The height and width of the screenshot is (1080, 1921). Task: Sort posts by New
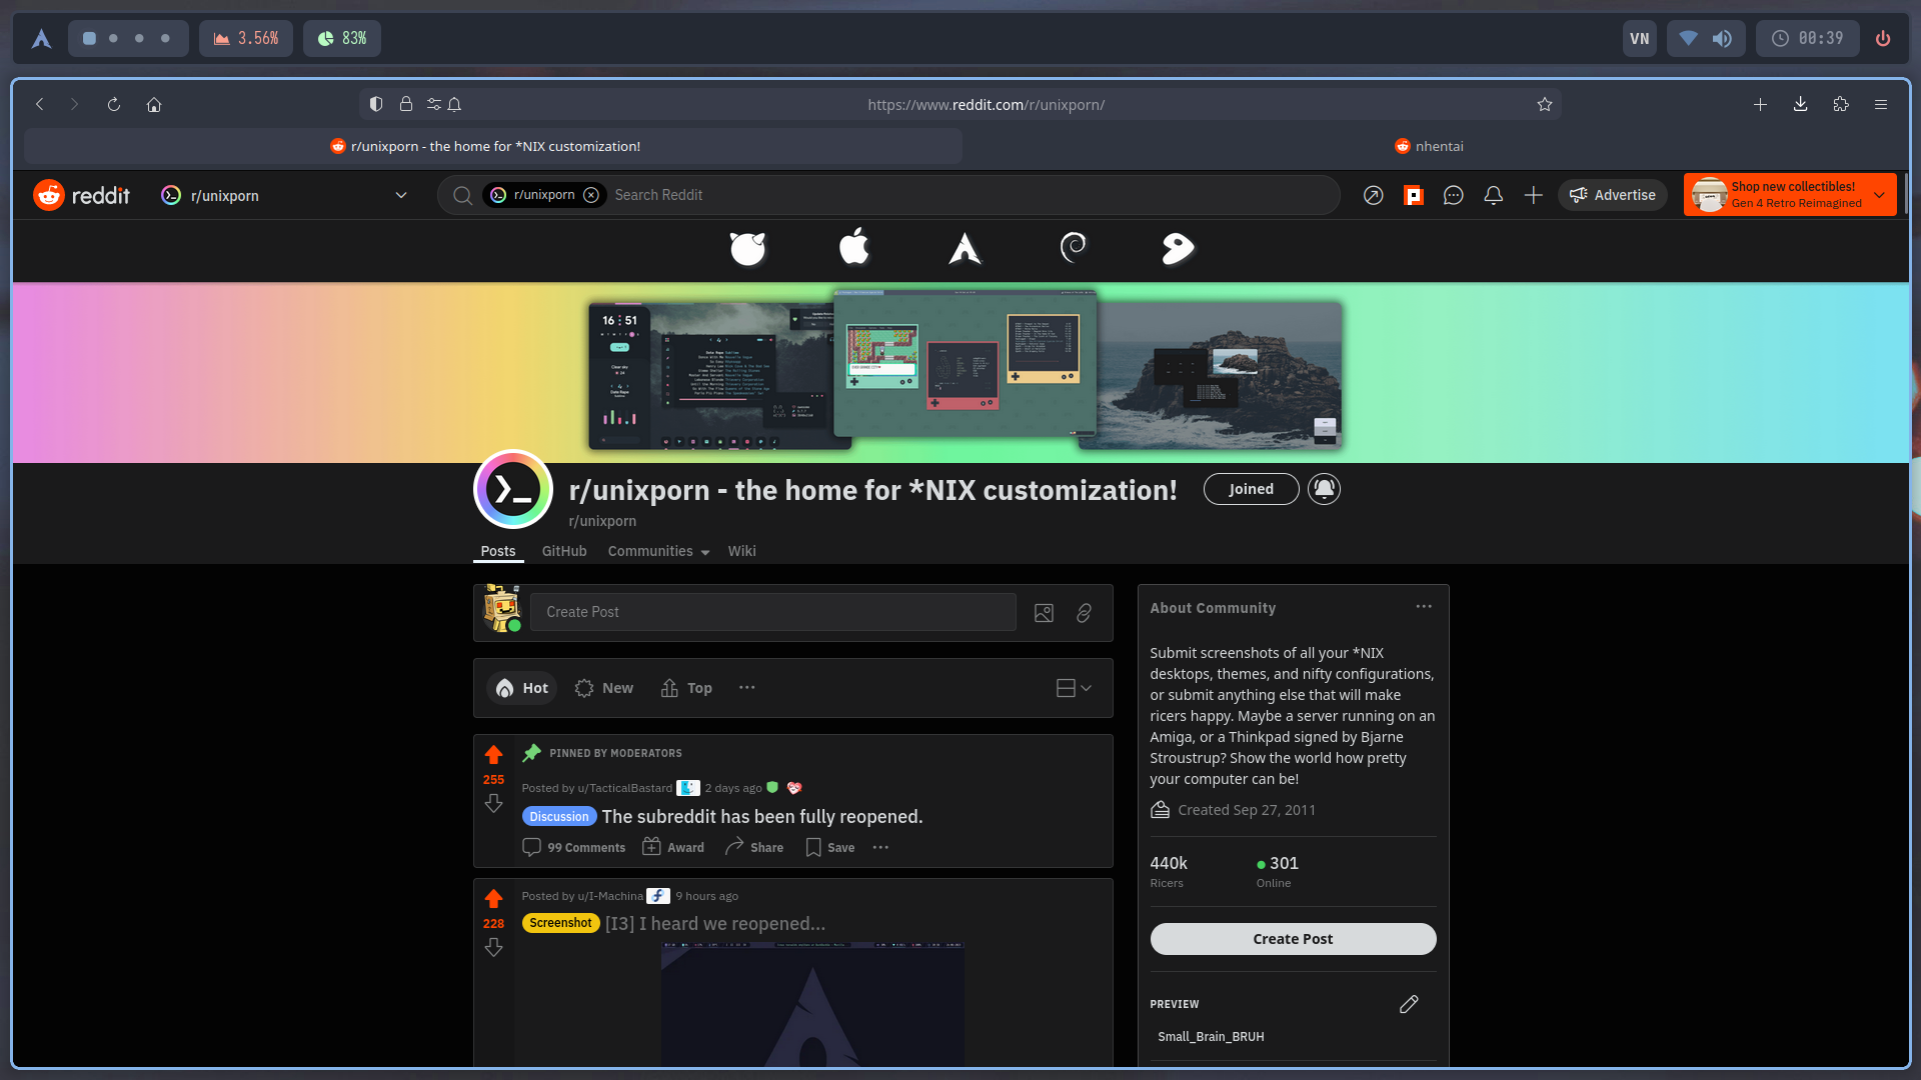click(604, 688)
